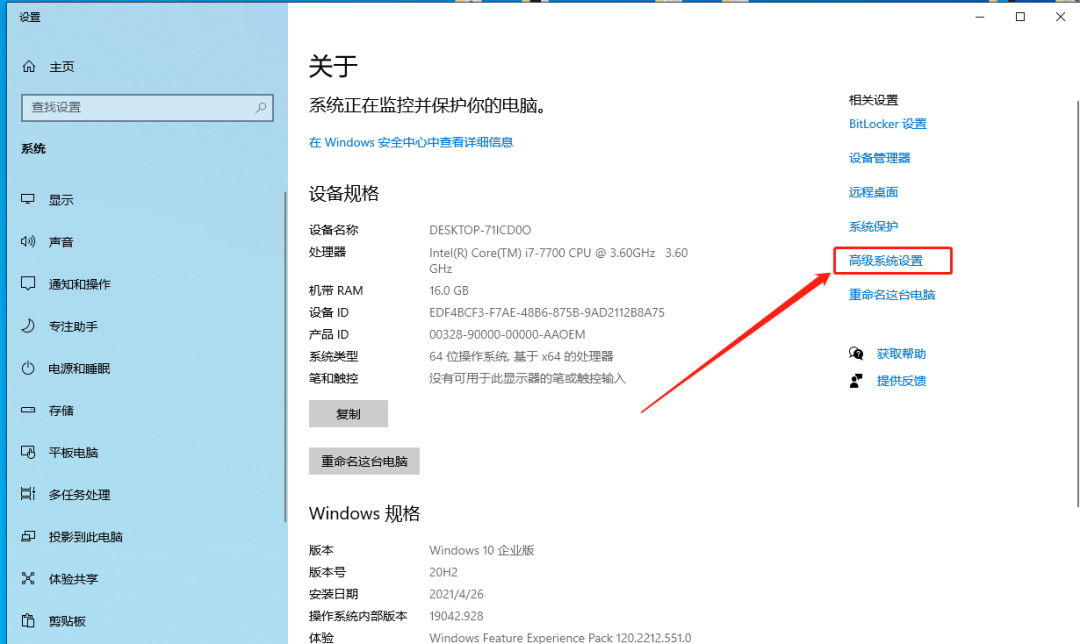Click the moon icon beside 专注助手
Screen dimensions: 1080x644
[28, 325]
